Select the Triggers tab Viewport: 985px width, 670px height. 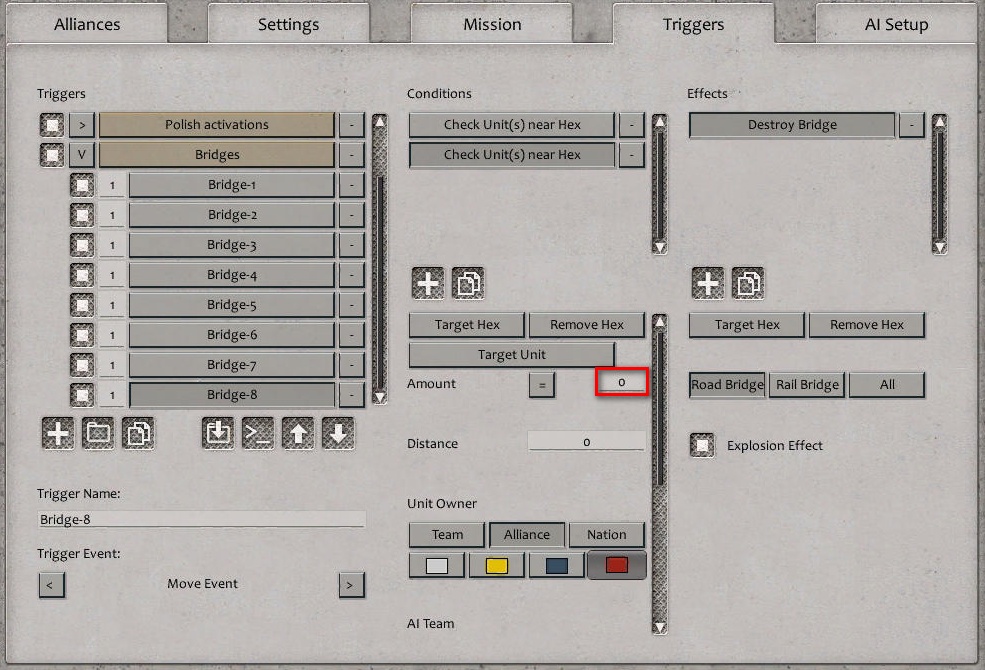click(x=694, y=24)
